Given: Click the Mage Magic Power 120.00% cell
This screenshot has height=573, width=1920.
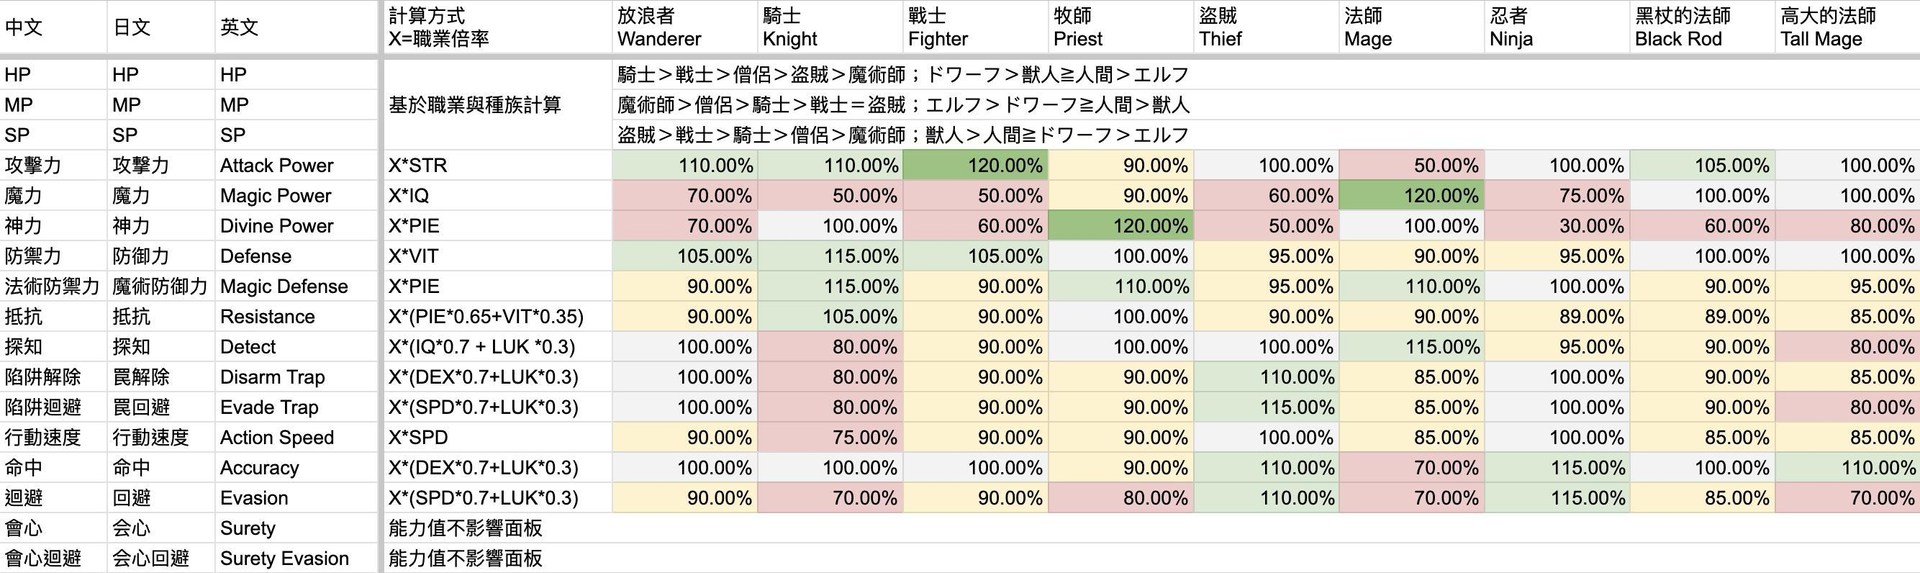Looking at the screenshot, I should [x=1411, y=195].
